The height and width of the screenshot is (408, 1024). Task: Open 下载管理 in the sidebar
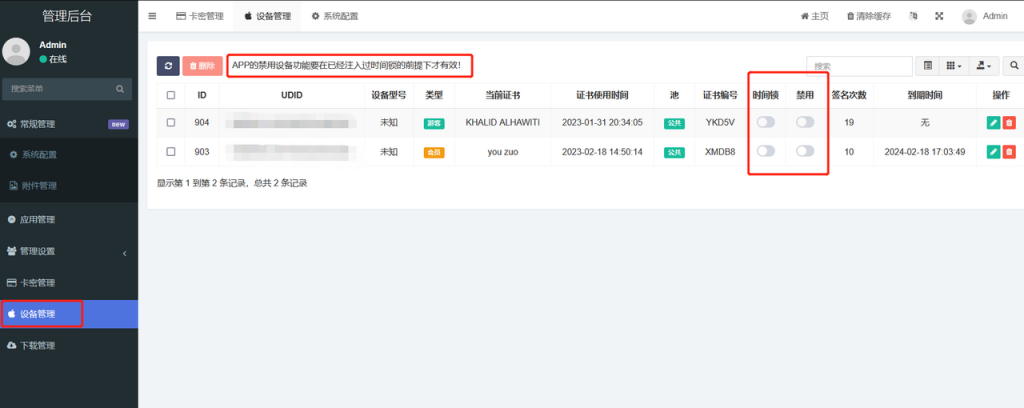click(x=68, y=345)
